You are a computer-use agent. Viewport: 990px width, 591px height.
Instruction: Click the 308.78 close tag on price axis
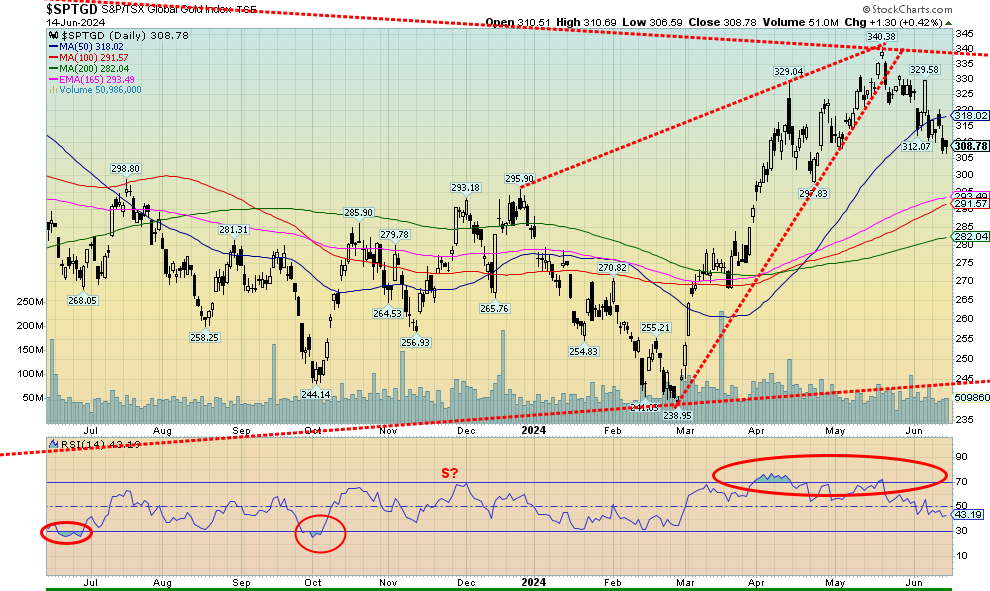(x=970, y=146)
